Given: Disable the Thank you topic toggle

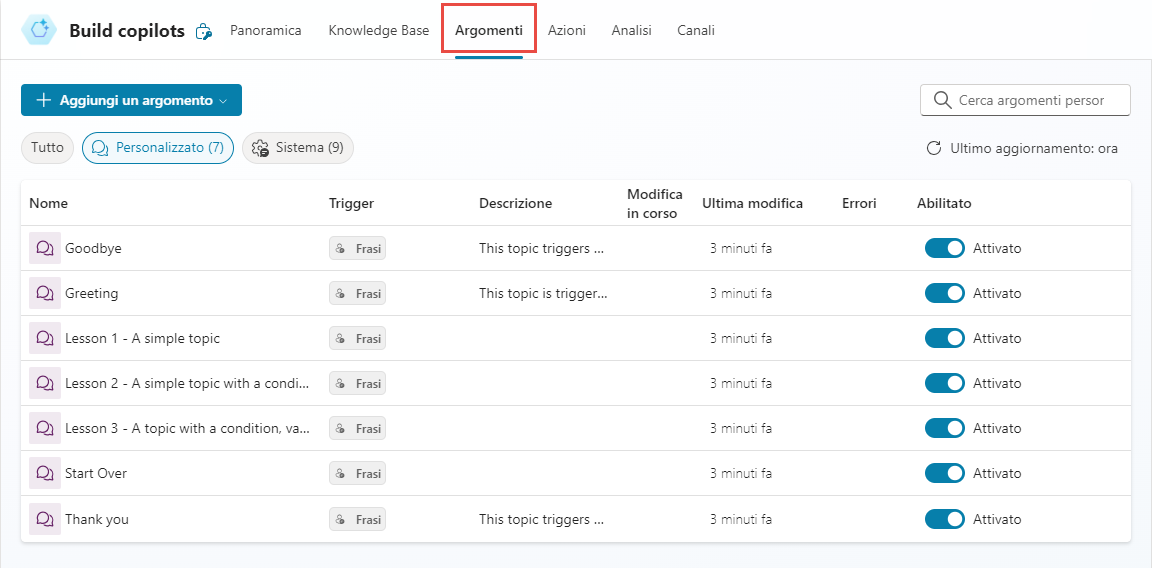Looking at the screenshot, I should pos(944,519).
